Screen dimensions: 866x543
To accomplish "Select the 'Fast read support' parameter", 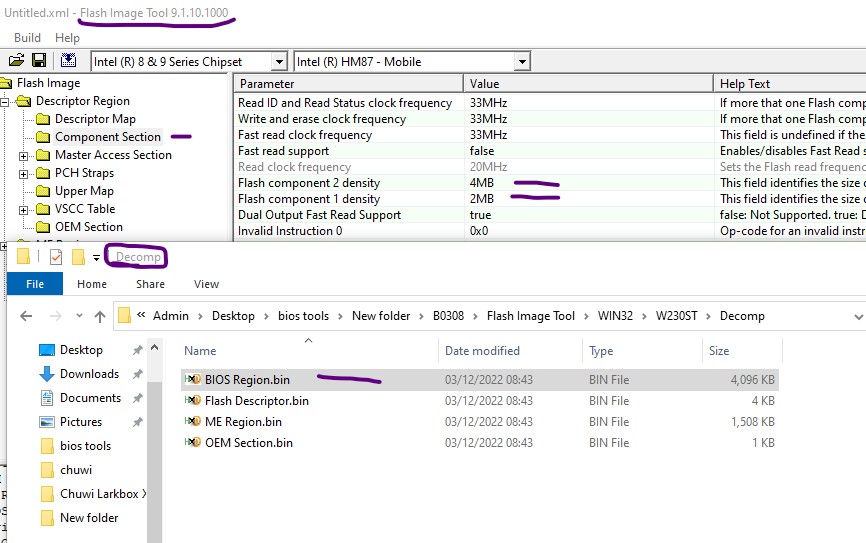I will point(283,151).
